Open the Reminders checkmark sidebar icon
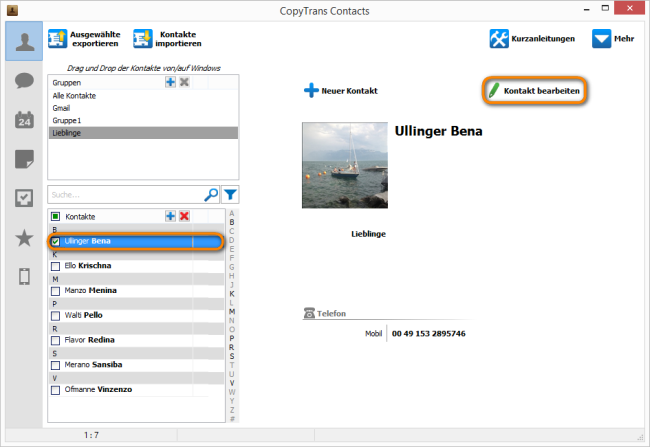The width and height of the screenshot is (650, 447). click(24, 198)
